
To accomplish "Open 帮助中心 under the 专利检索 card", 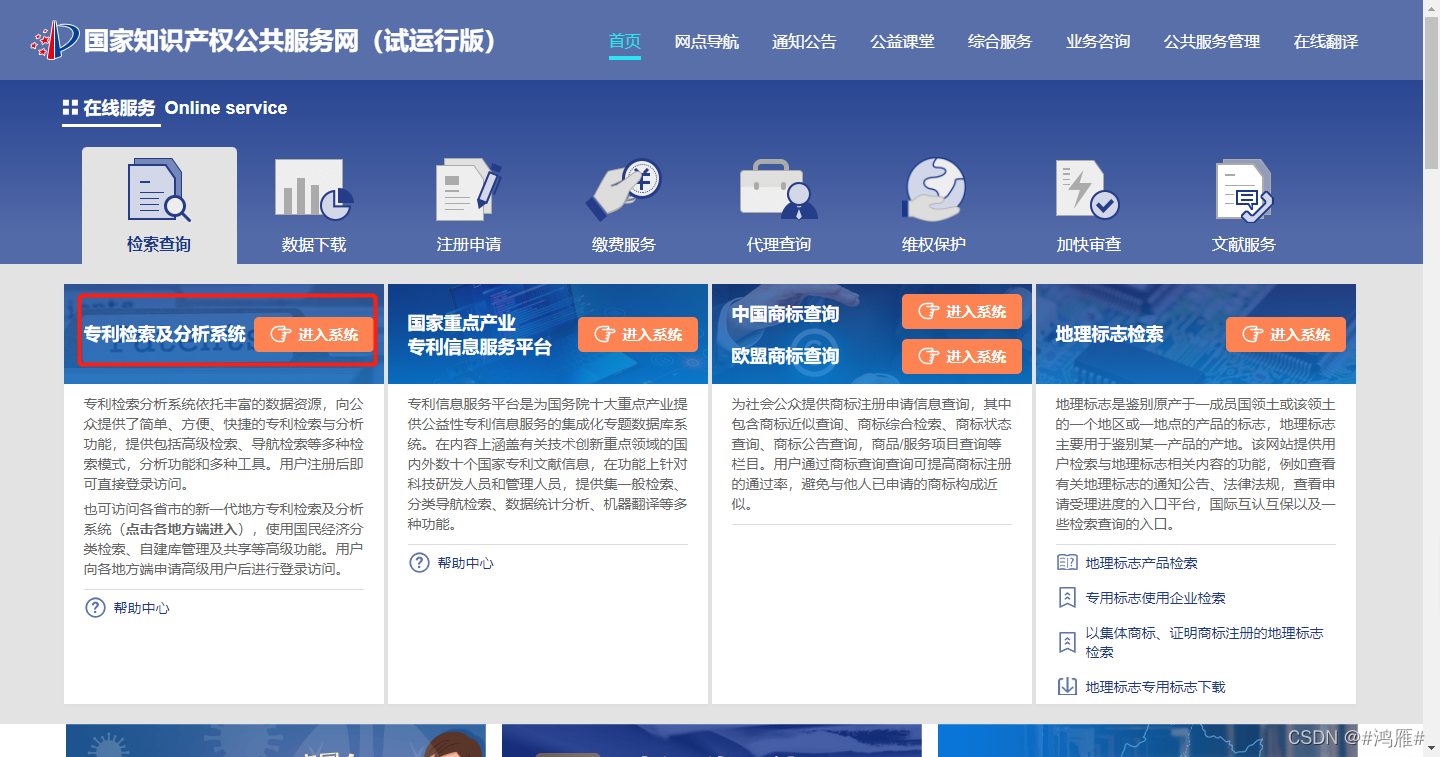I will click(141, 608).
